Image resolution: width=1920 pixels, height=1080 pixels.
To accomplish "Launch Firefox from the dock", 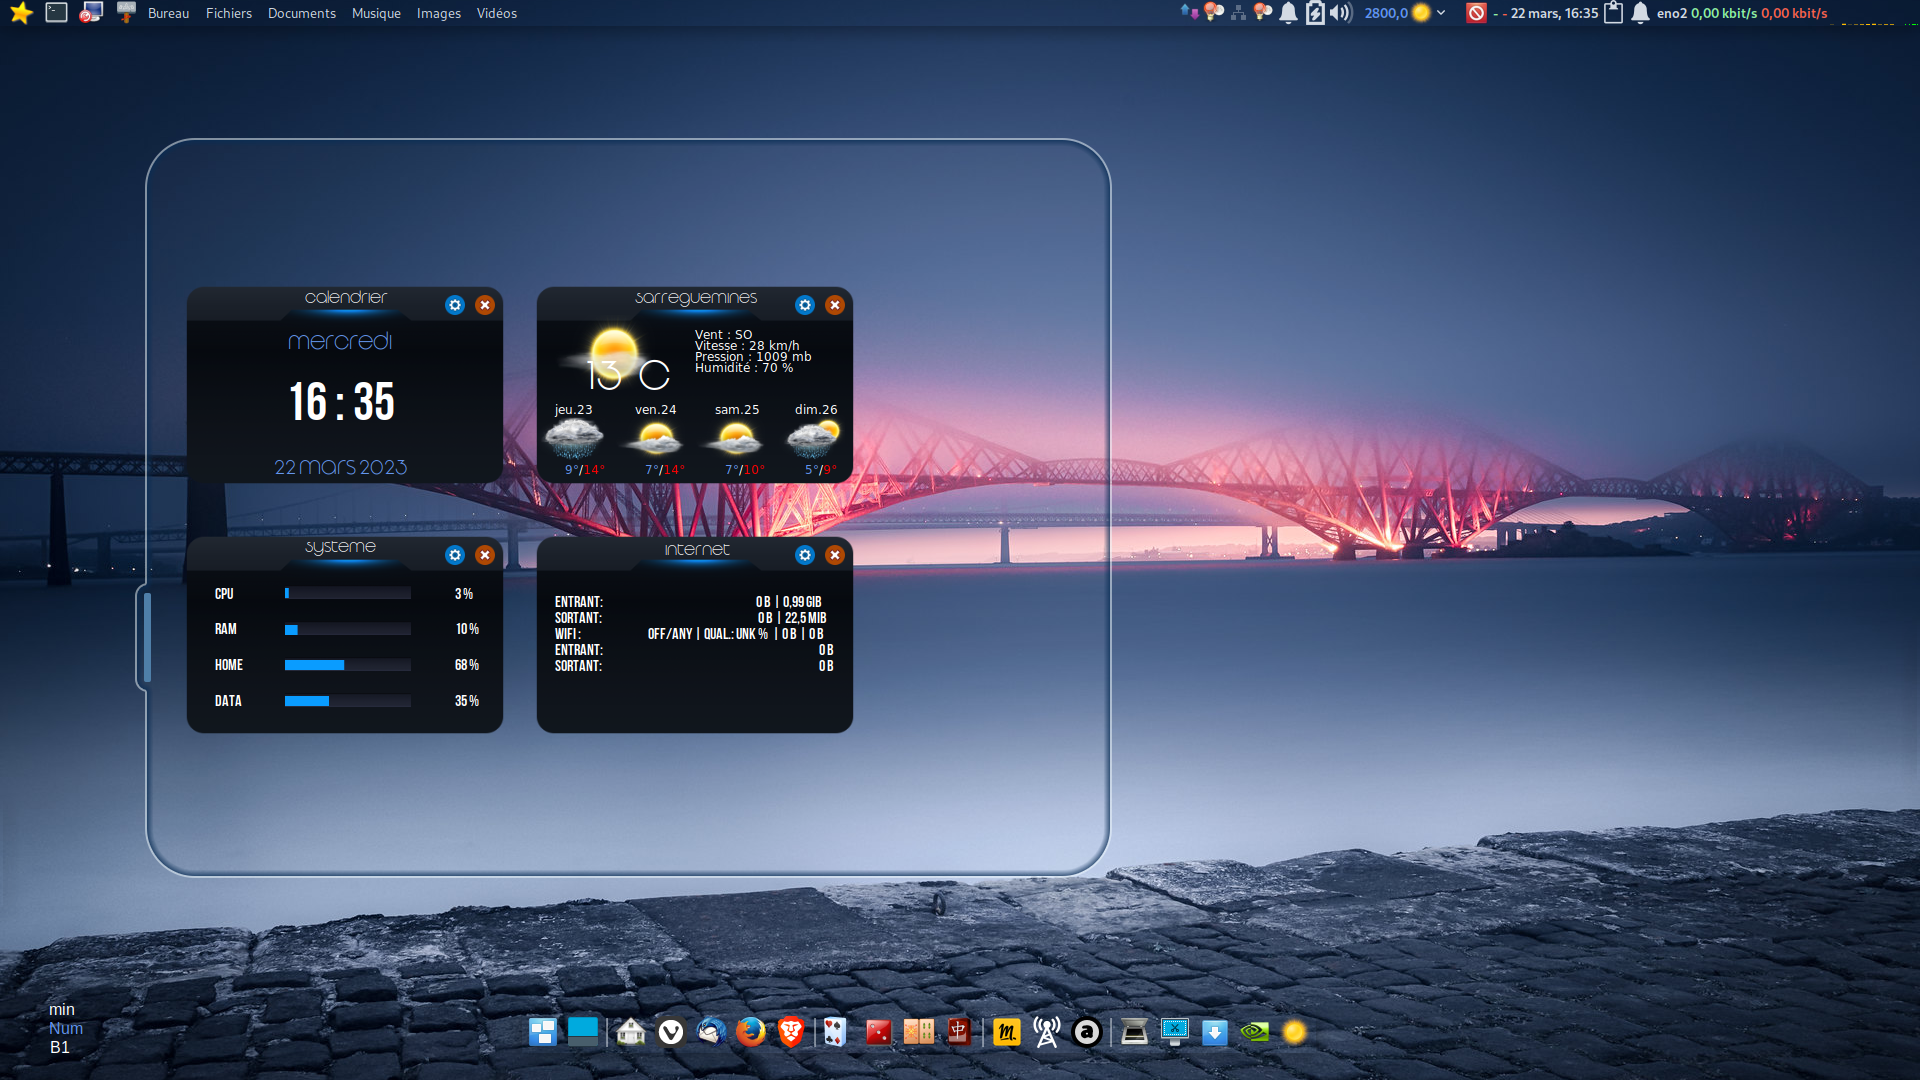I will point(750,1031).
